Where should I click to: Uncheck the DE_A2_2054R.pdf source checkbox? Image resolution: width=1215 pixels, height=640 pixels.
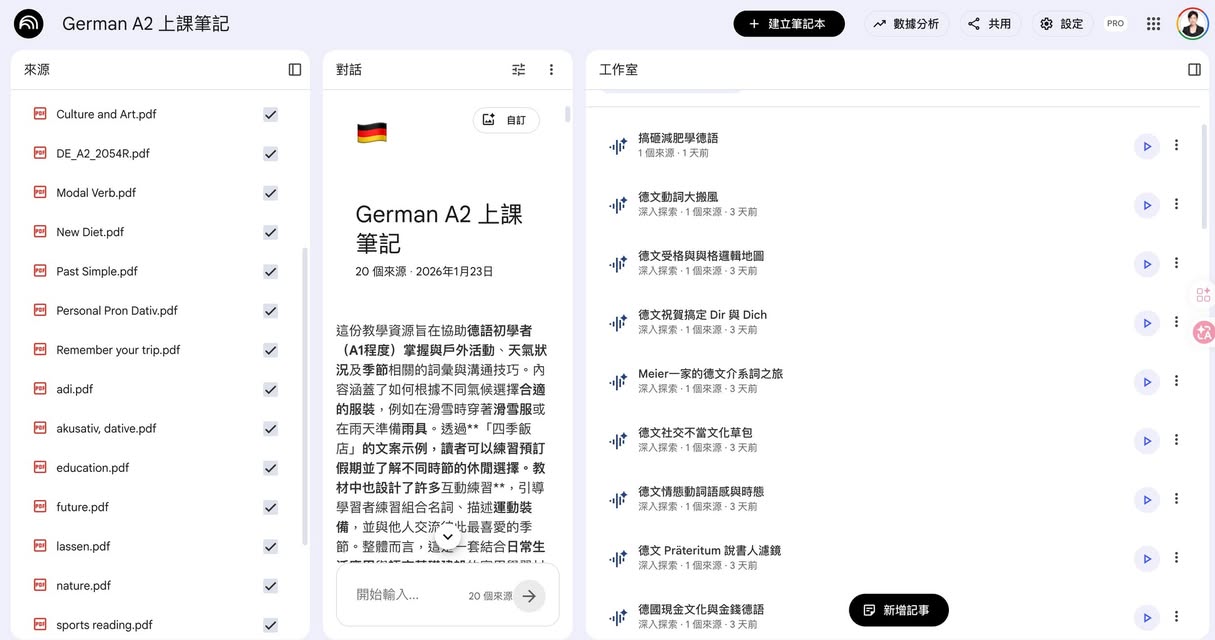point(270,154)
